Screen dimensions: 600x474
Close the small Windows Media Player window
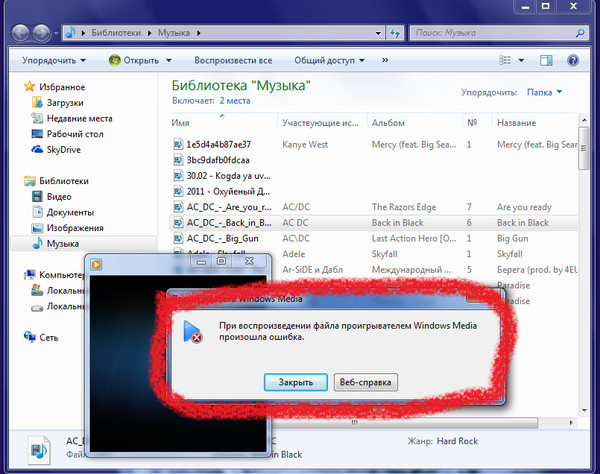249,261
